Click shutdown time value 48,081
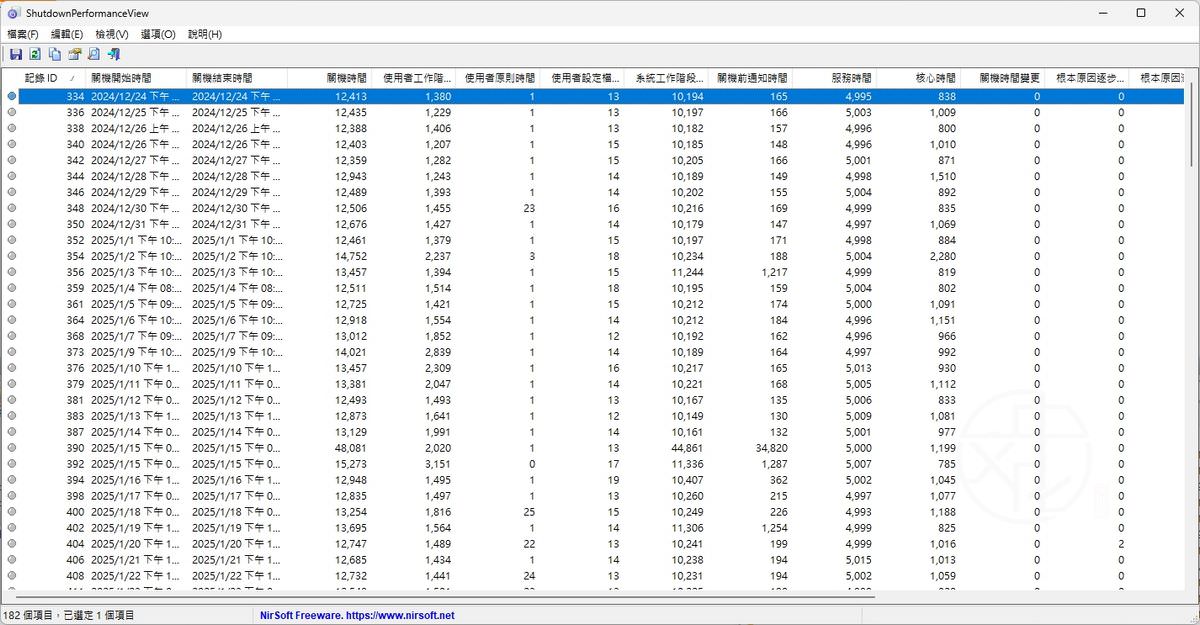 tap(350, 448)
